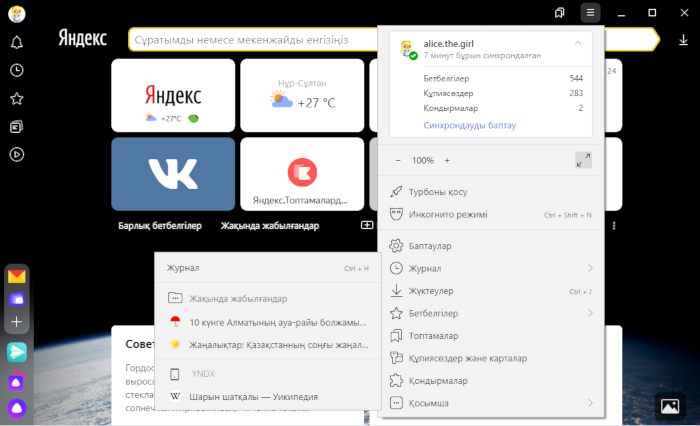700x426 pixels.
Task: Select Турбоны қосу menu item
Action: 491,192
